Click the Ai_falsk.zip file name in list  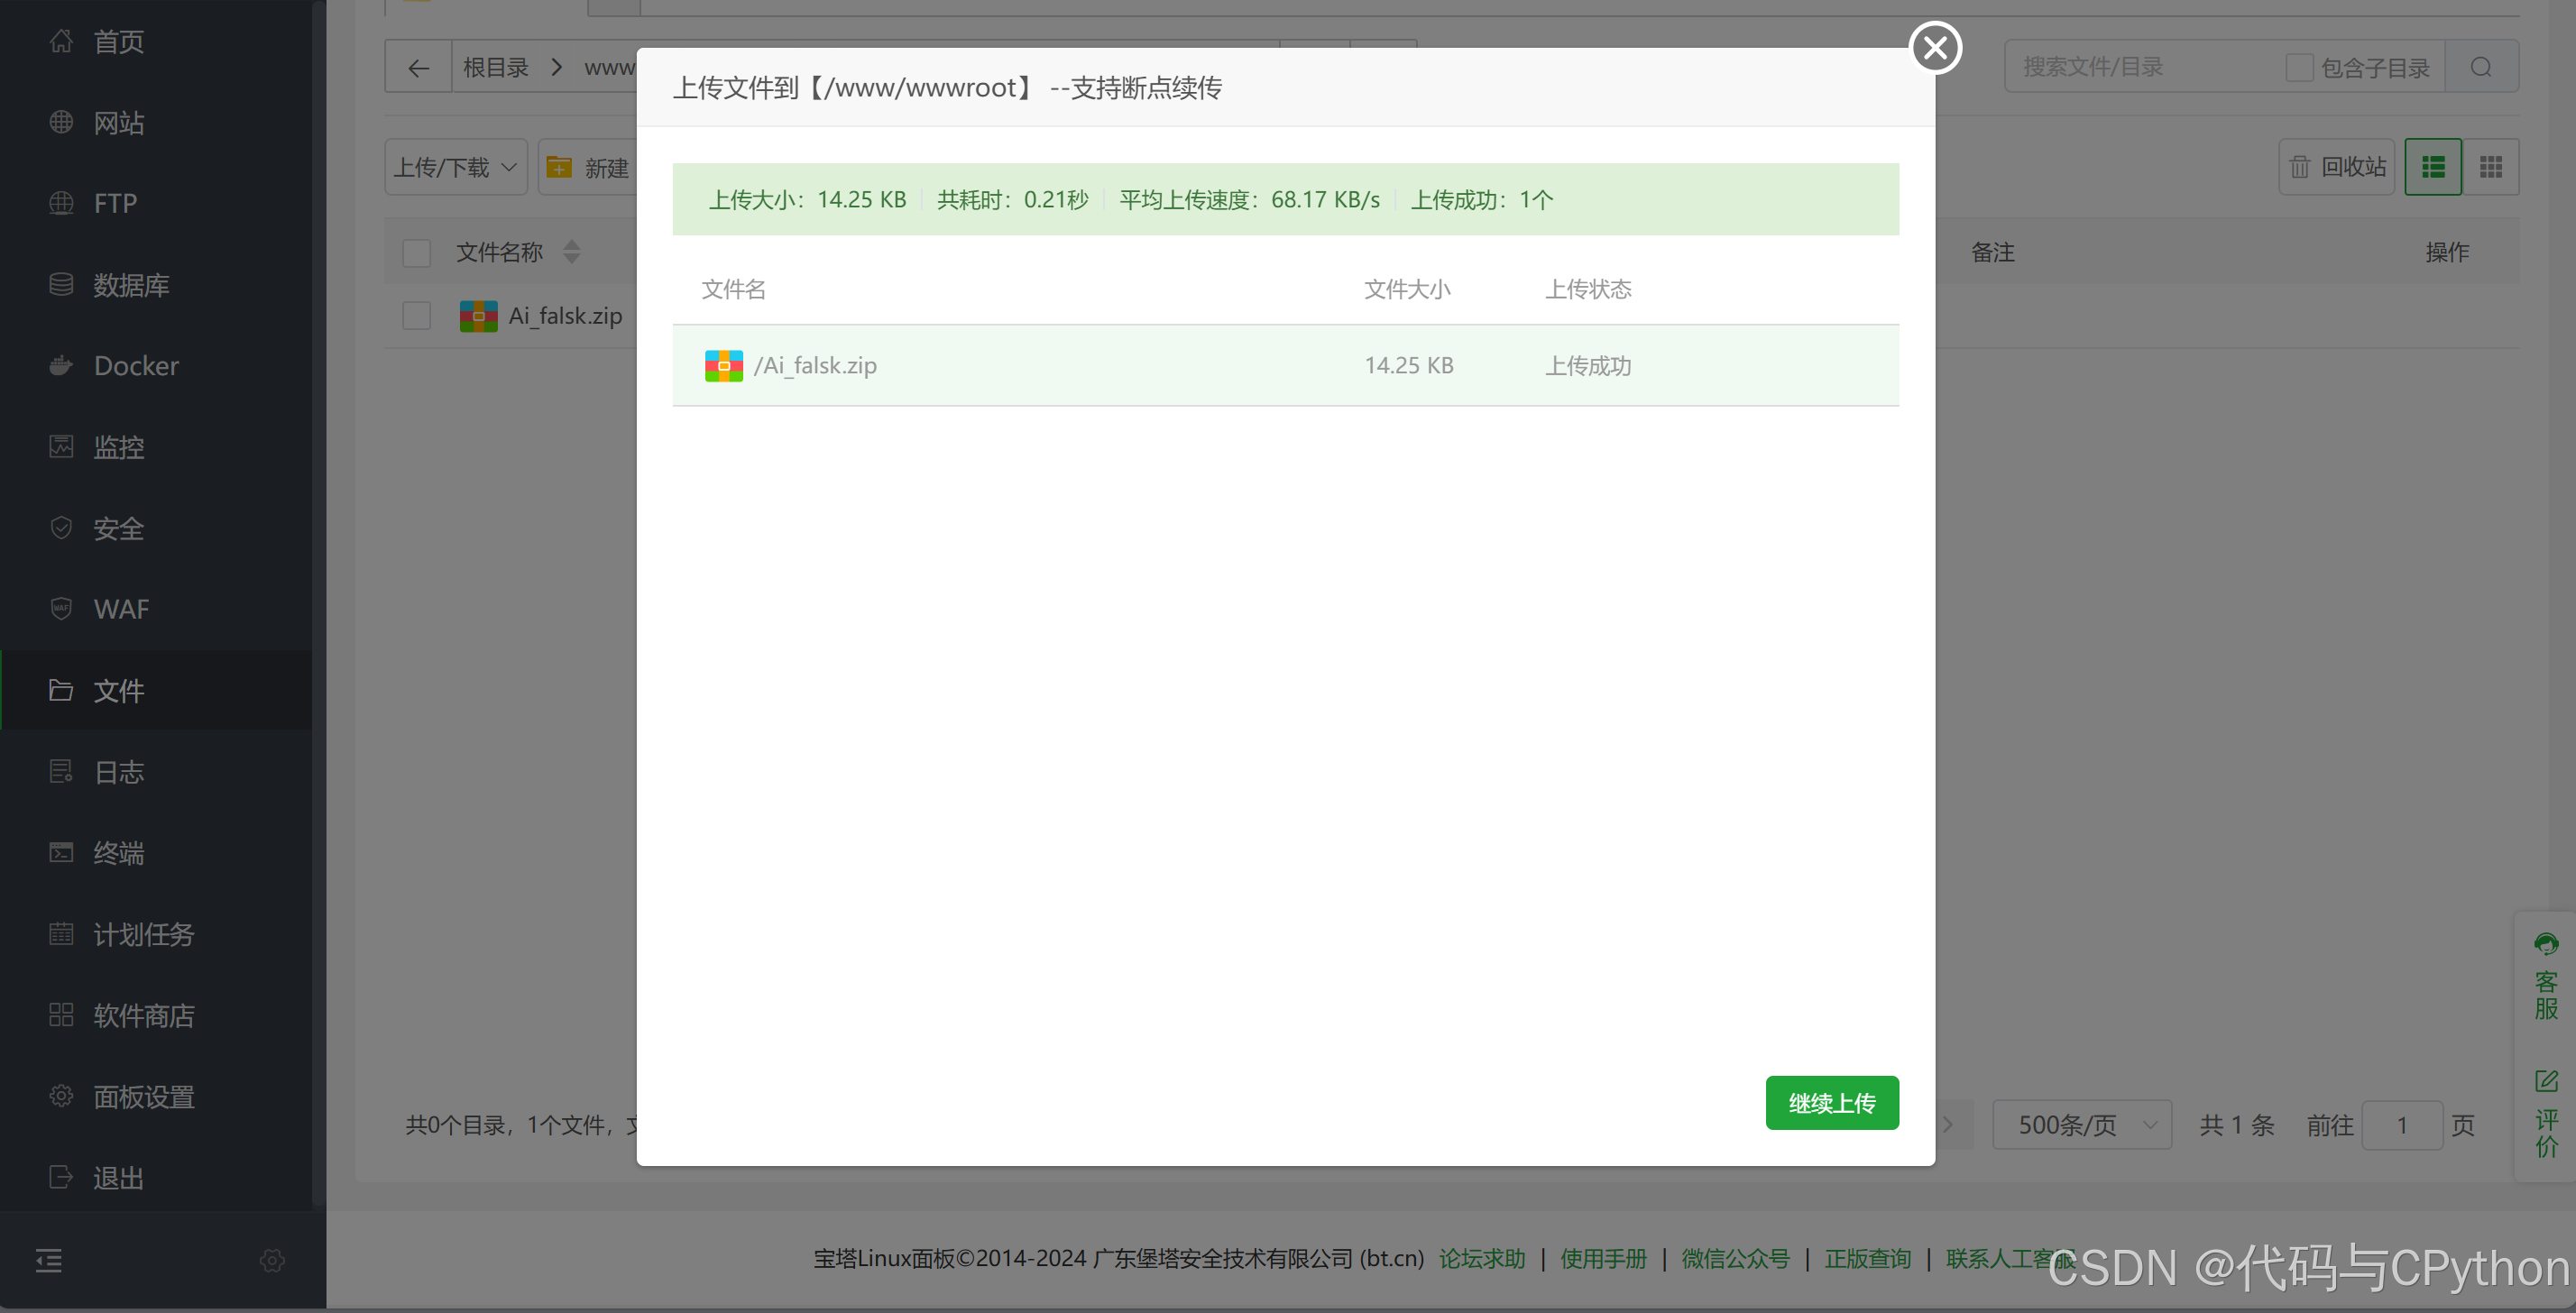[x=565, y=316]
